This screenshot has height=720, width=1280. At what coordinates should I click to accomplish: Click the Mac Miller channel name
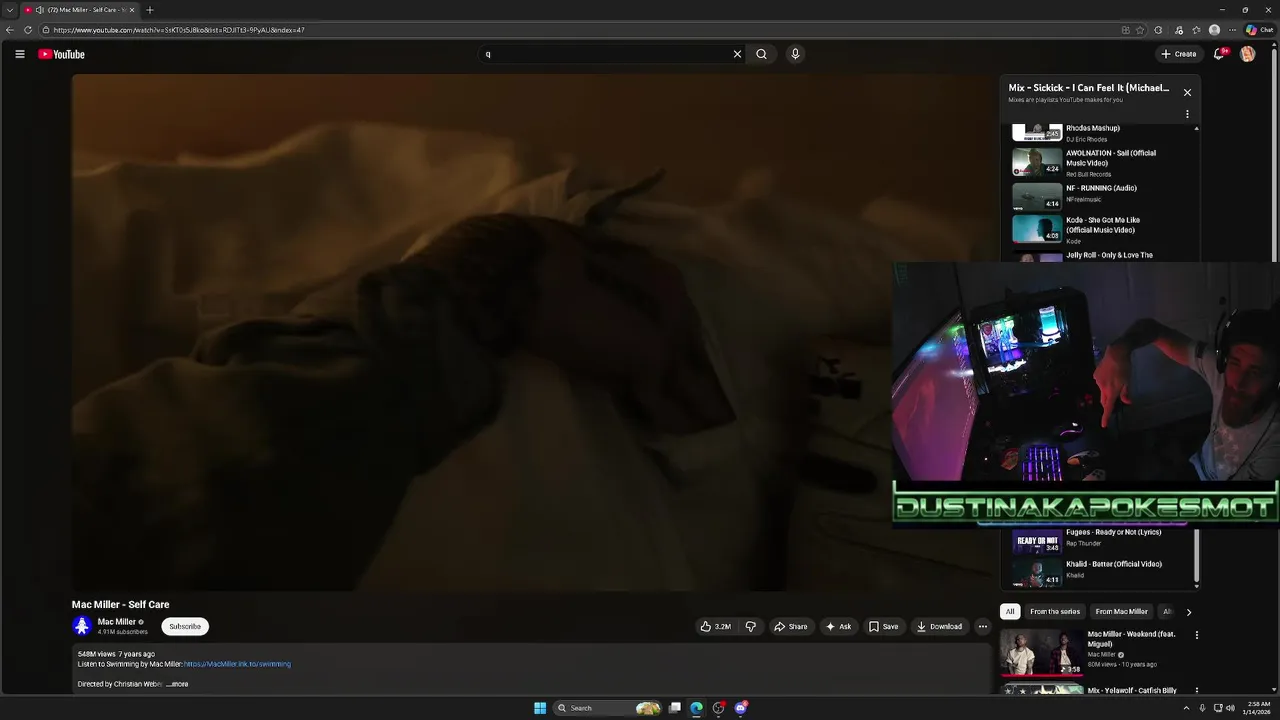coord(116,622)
